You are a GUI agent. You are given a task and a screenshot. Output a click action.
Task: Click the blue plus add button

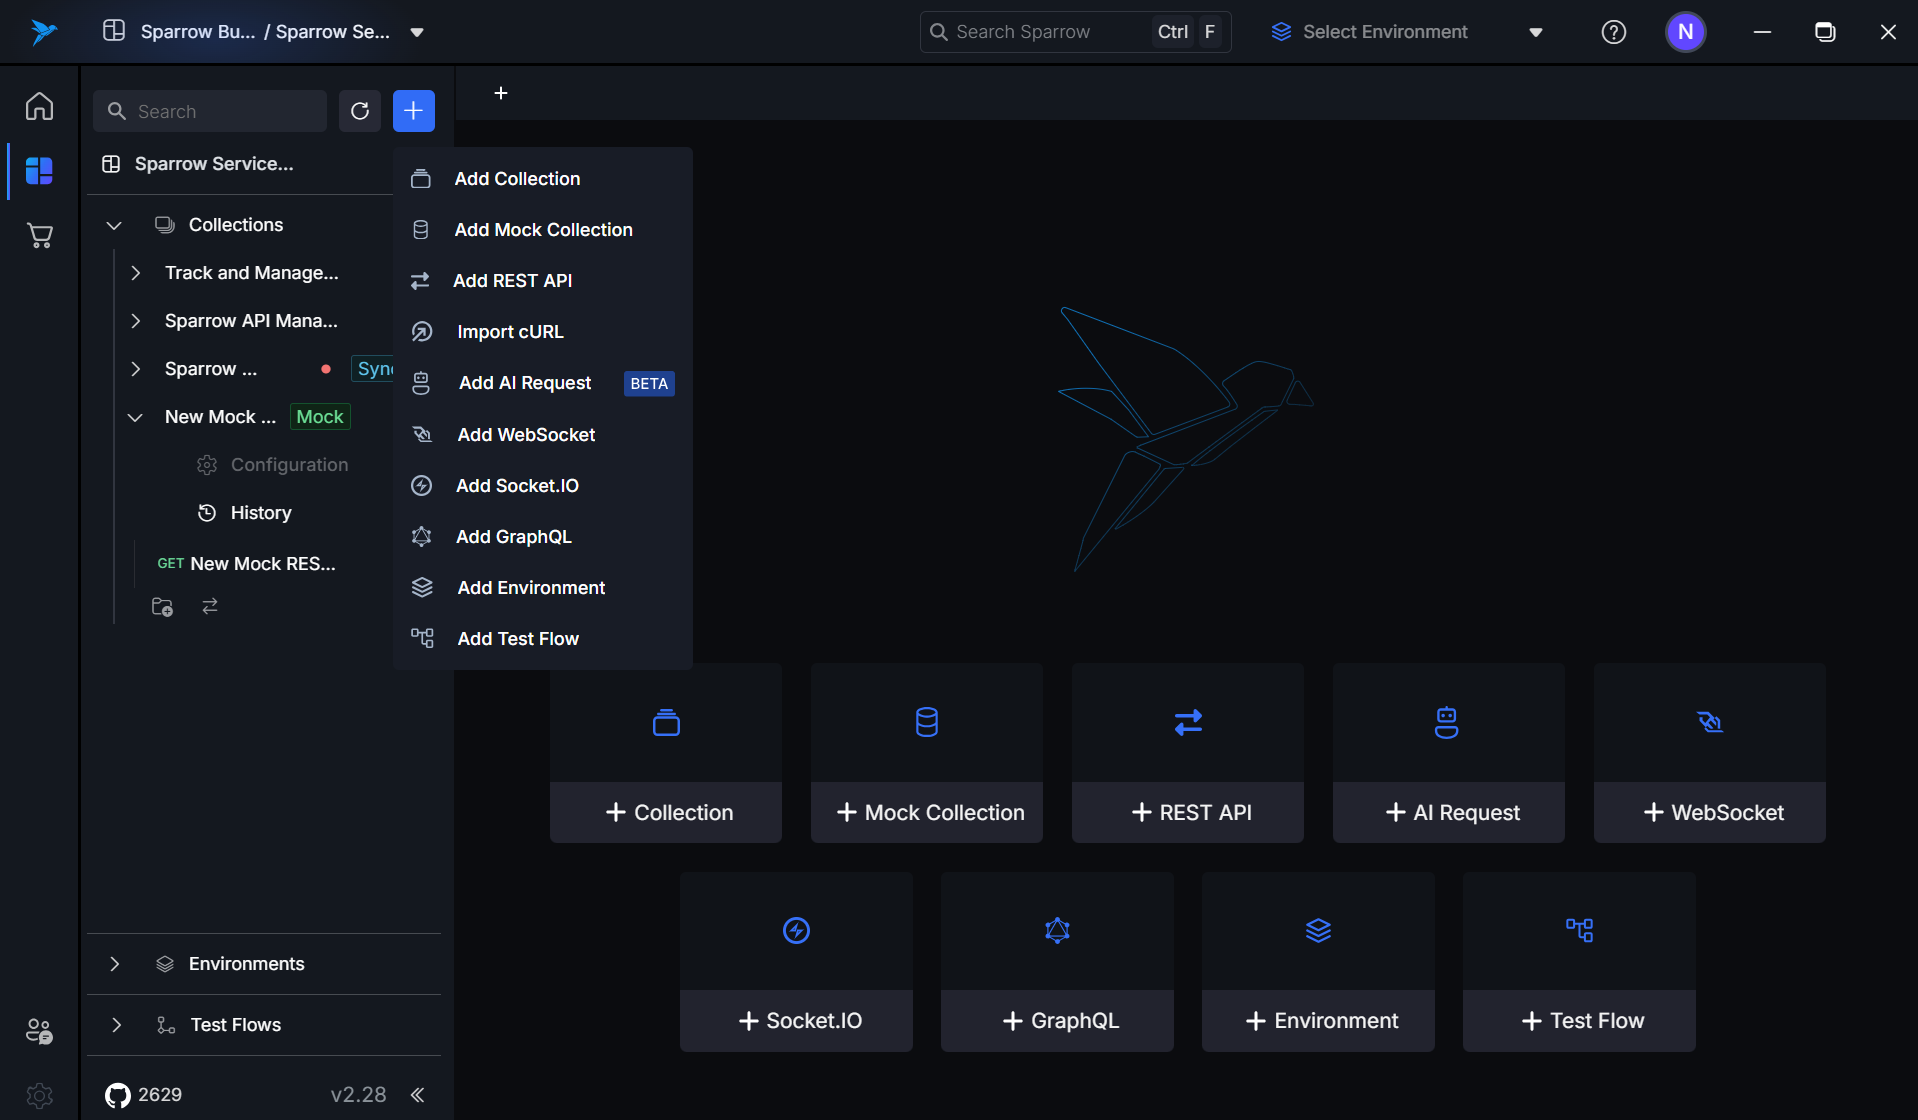(x=413, y=111)
